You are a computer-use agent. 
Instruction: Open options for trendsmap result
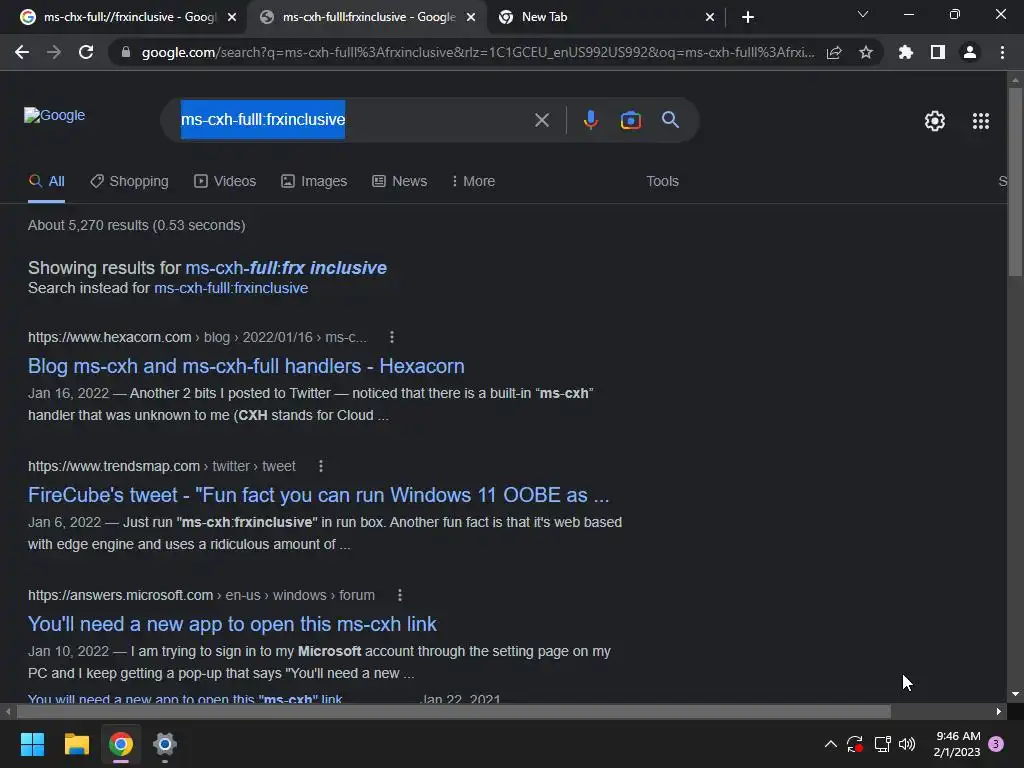coord(321,466)
